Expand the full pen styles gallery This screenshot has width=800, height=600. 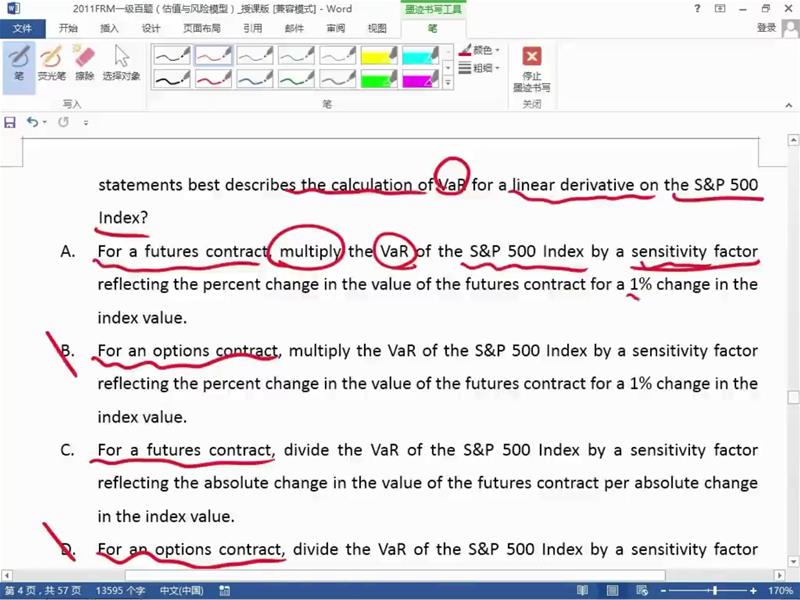click(448, 82)
